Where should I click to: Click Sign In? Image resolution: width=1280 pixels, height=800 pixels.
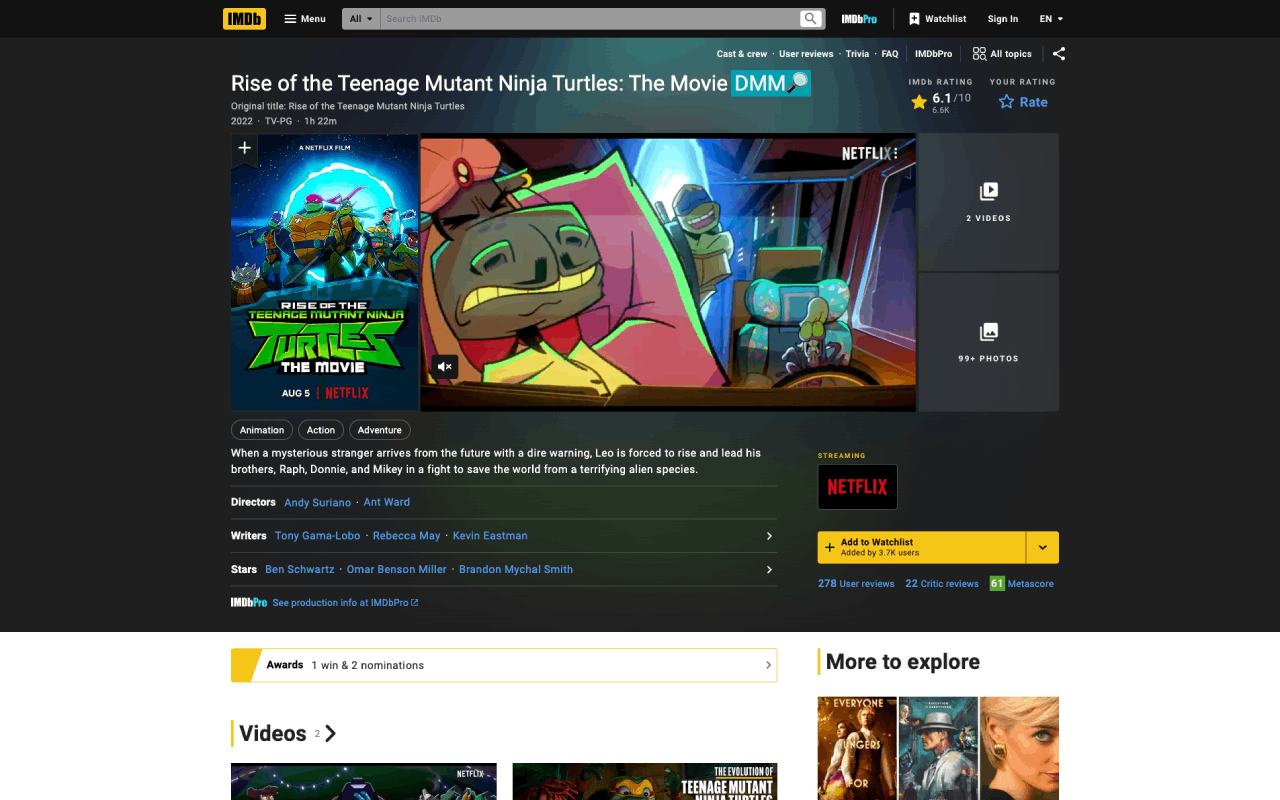(x=1003, y=19)
